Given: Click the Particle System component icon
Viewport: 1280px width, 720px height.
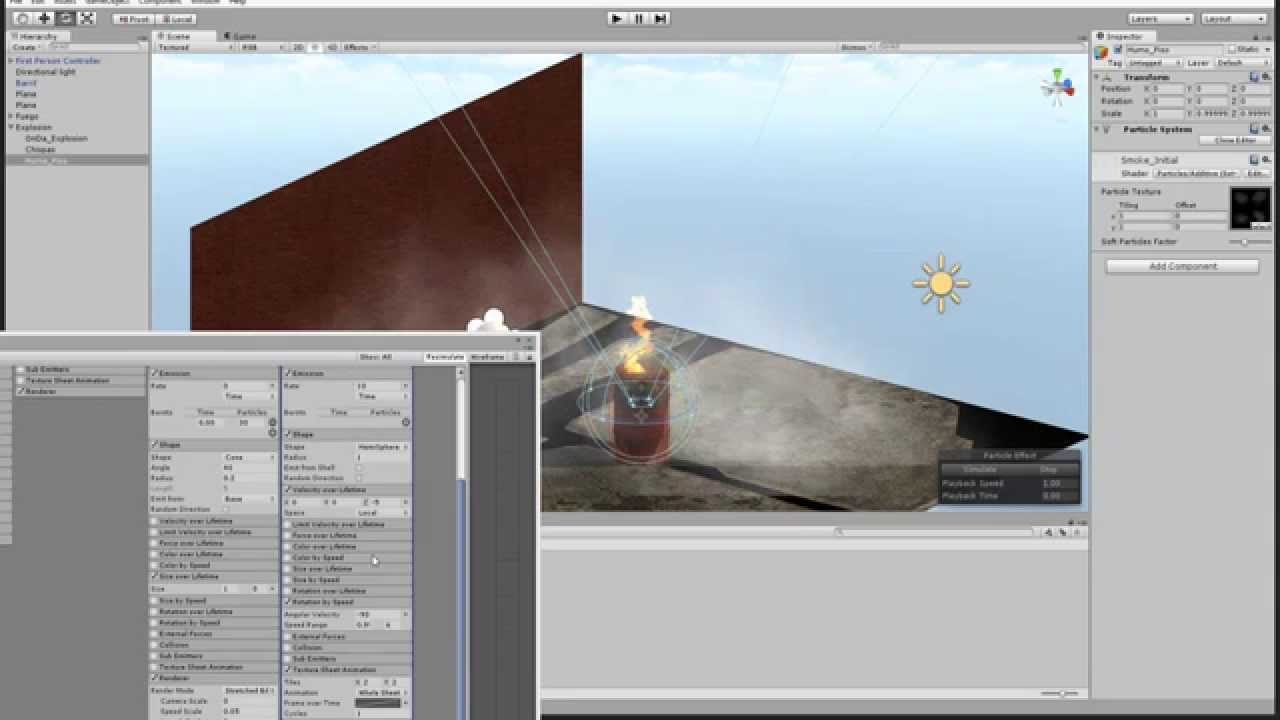Looking at the screenshot, I should pyautogui.click(x=1107, y=129).
